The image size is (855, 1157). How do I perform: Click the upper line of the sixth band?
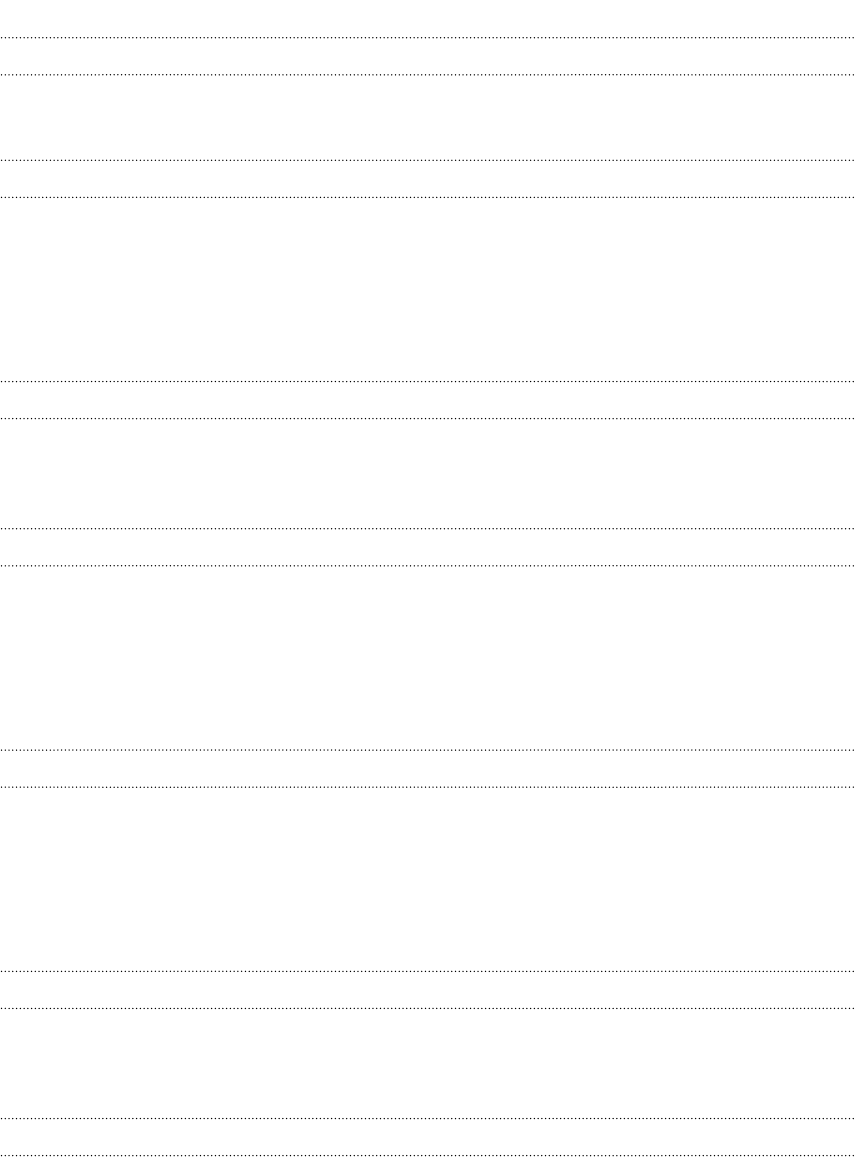tap(427, 971)
